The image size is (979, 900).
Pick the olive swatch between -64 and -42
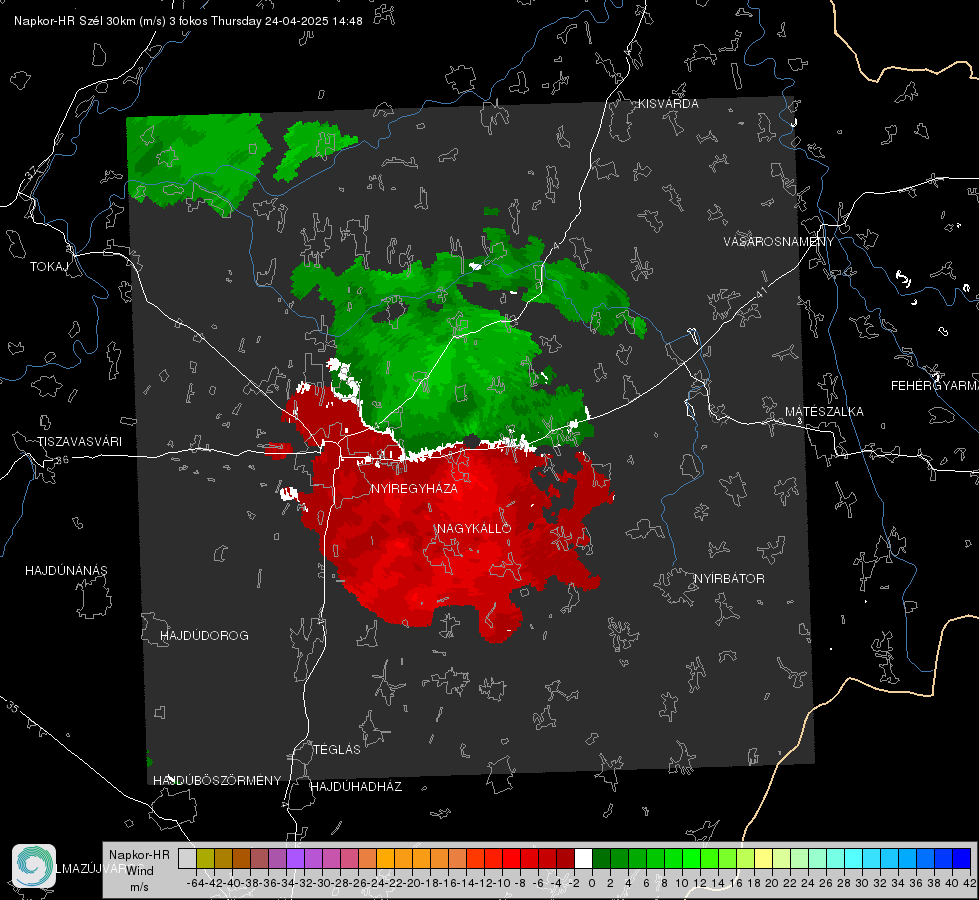click(205, 858)
